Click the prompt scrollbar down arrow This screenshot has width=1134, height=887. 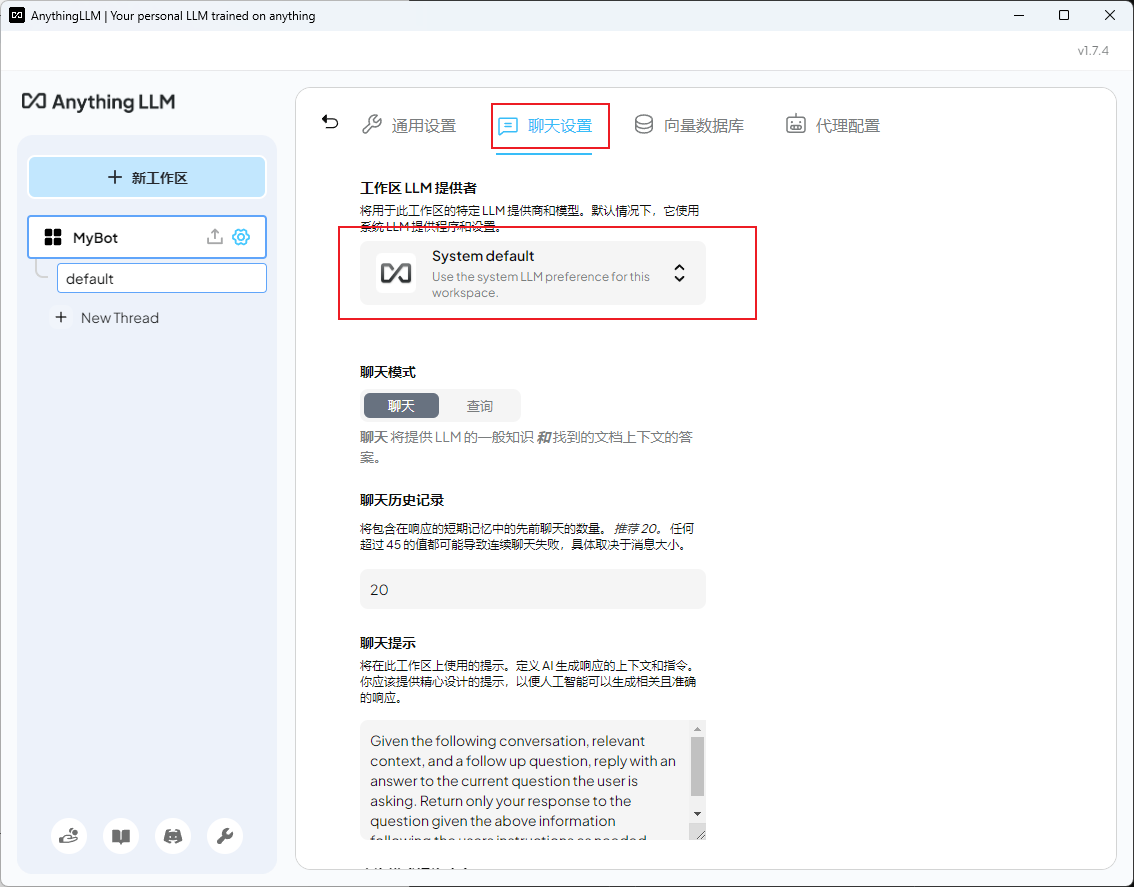tap(697, 814)
